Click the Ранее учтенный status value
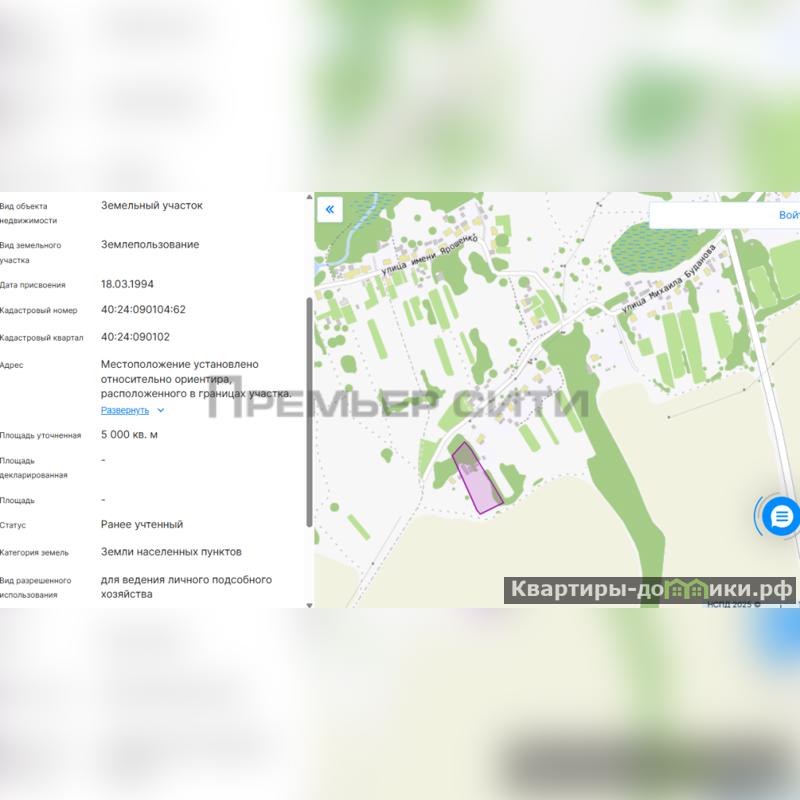800x800 pixels. click(142, 524)
